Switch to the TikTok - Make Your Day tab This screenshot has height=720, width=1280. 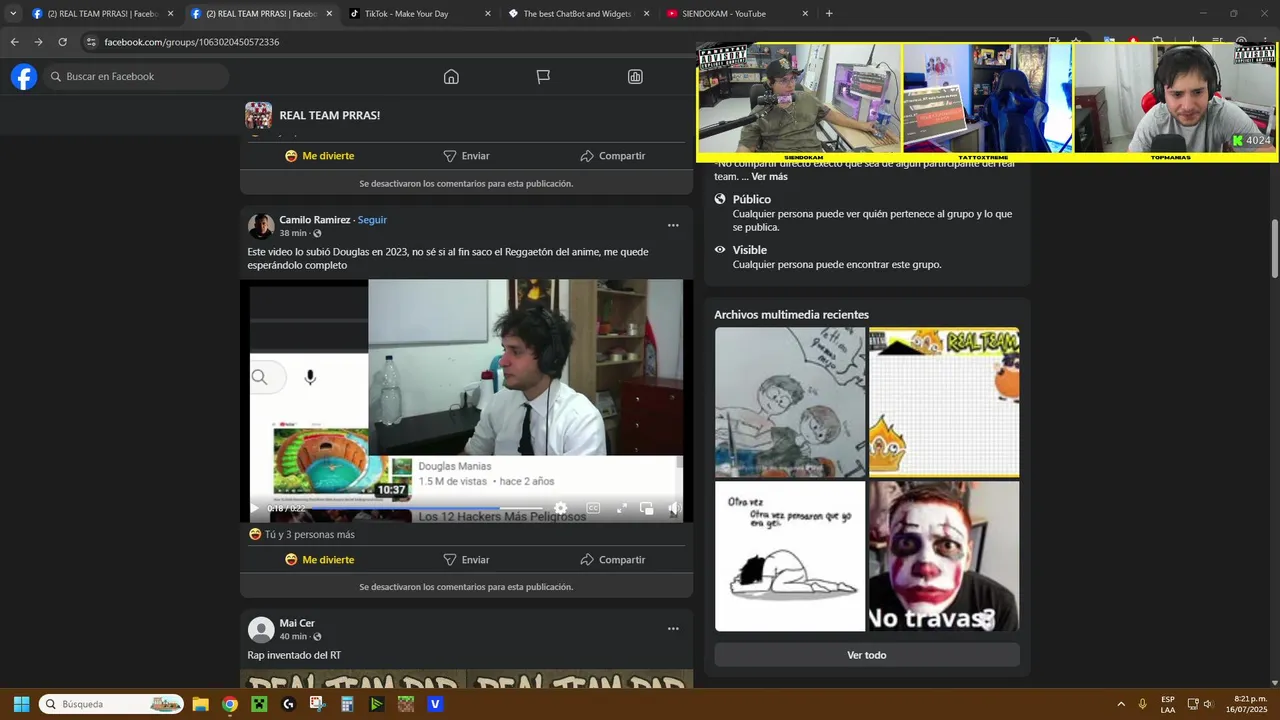tap(420, 14)
